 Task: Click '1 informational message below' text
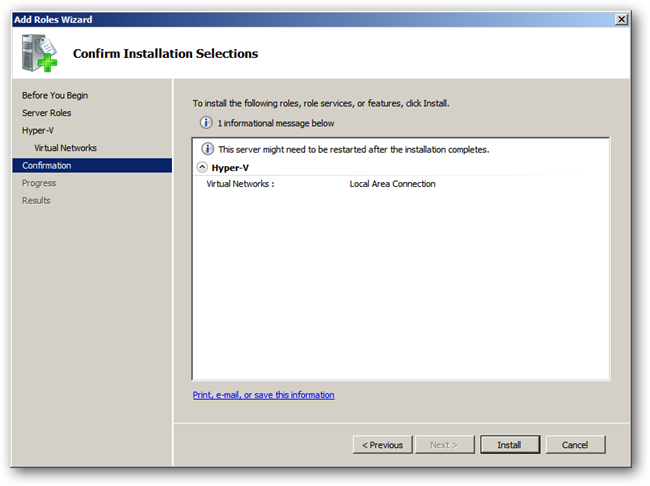pyautogui.click(x=276, y=123)
